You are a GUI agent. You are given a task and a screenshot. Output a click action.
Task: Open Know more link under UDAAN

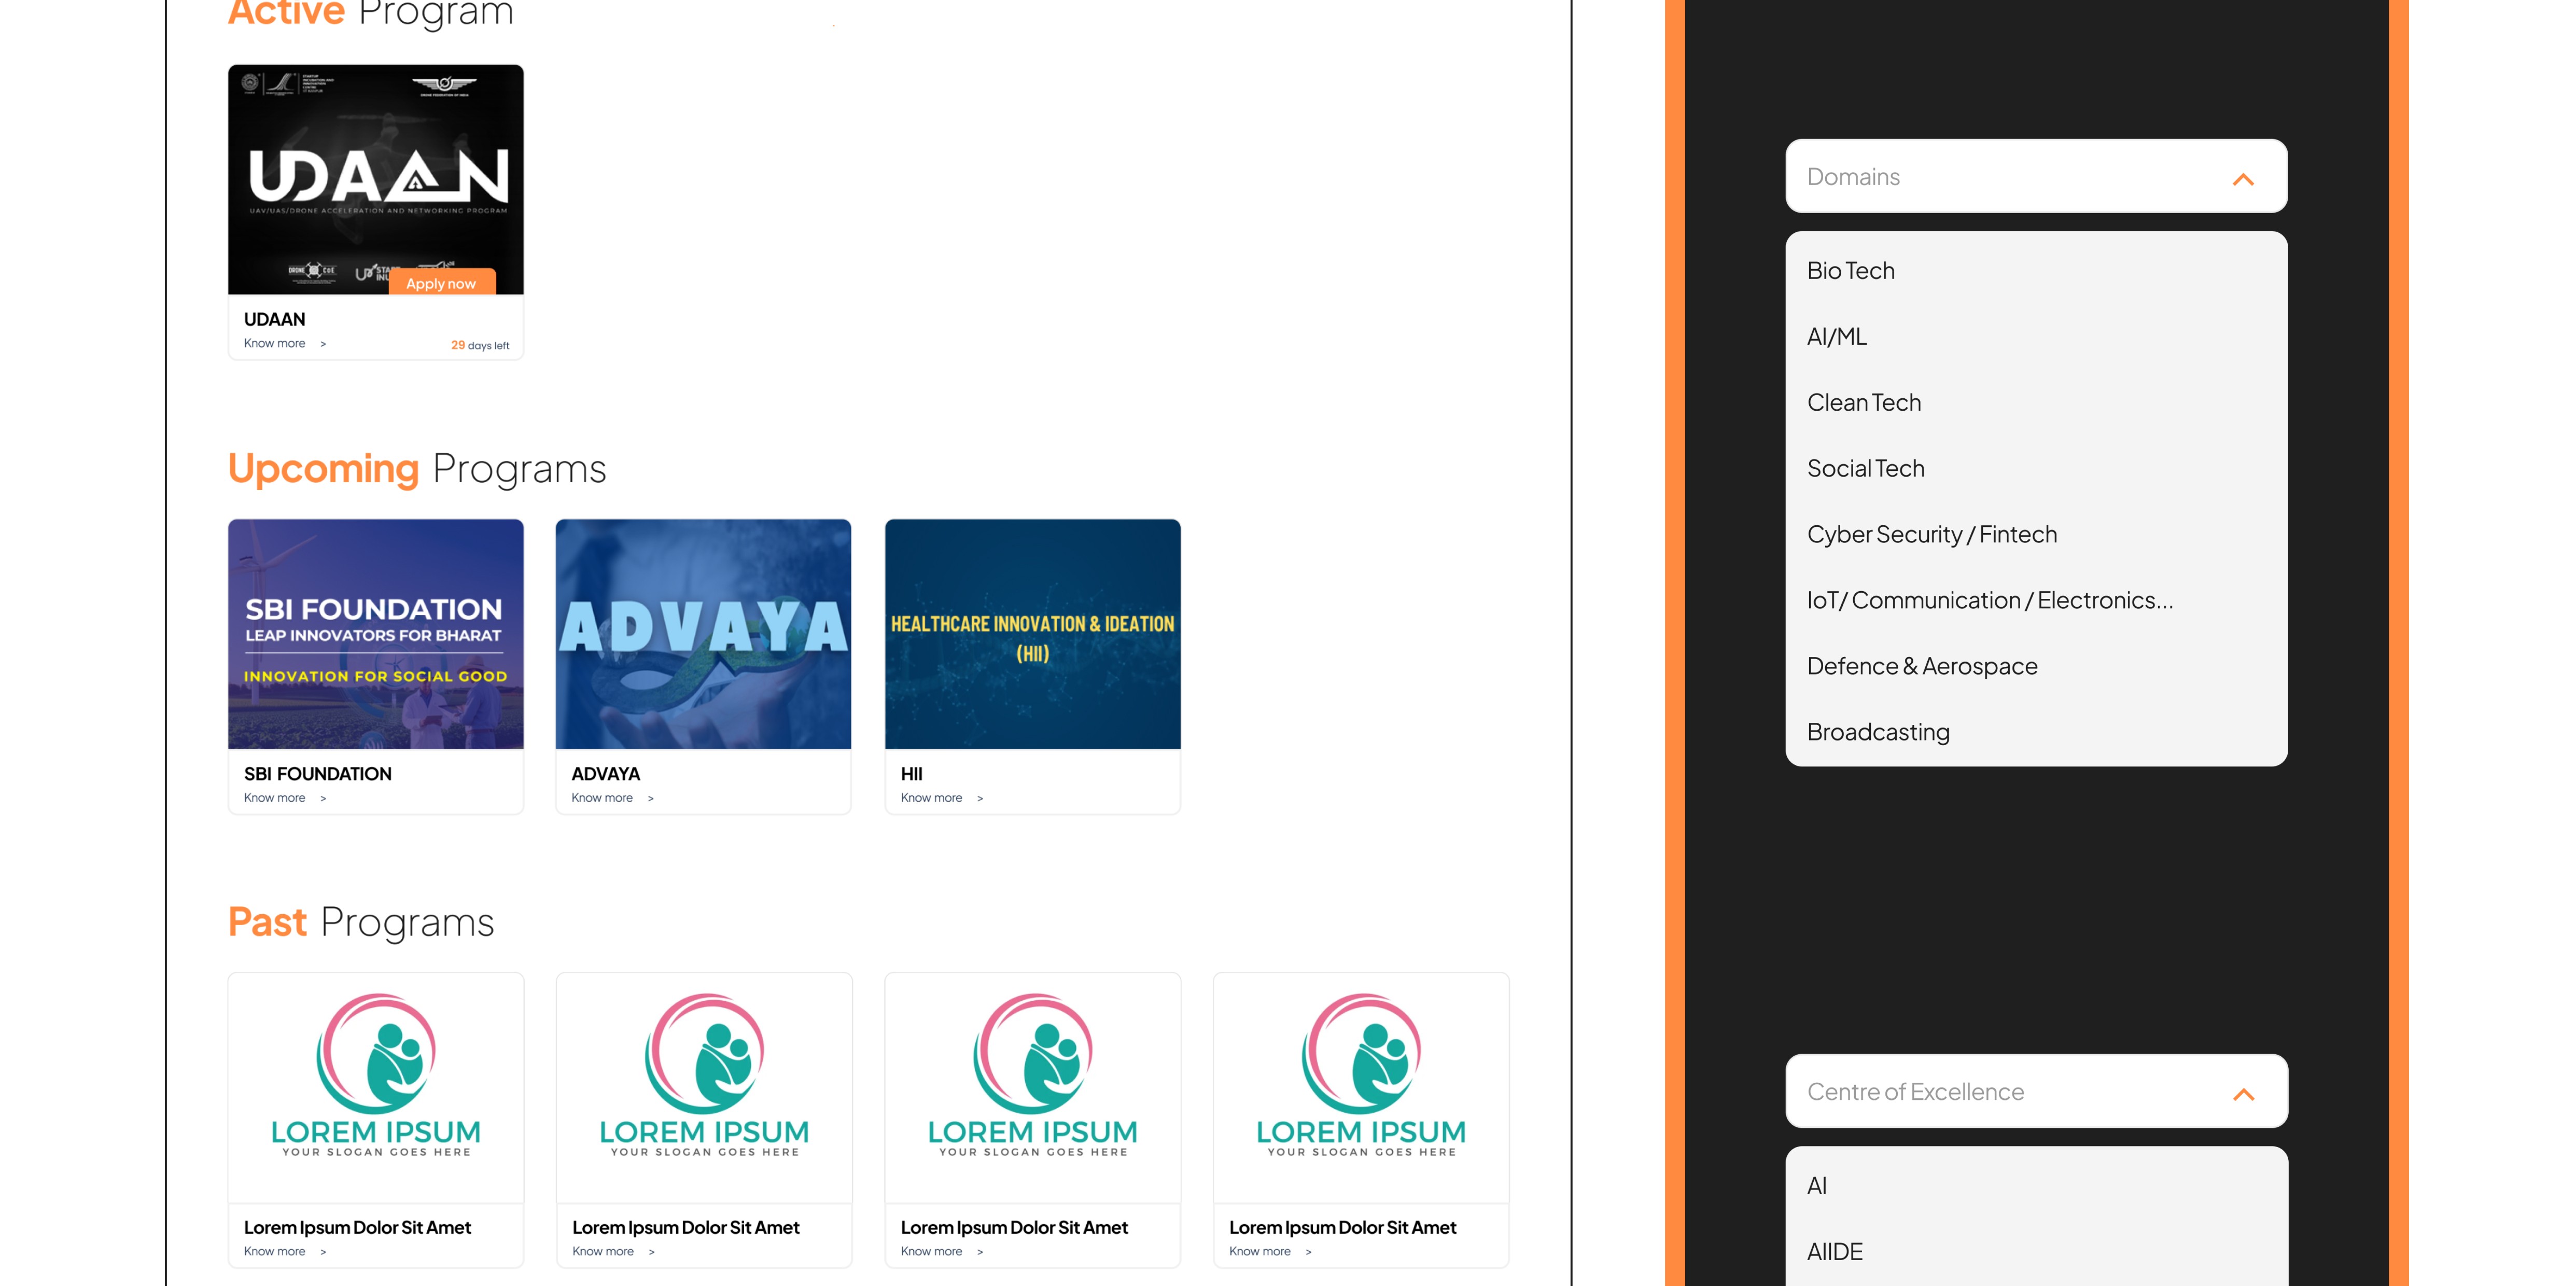(275, 344)
